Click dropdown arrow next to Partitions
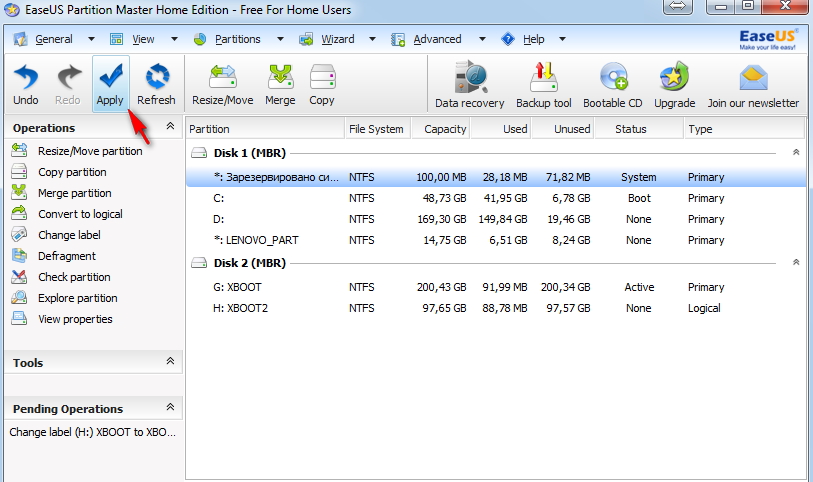813x482 pixels. 280,39
